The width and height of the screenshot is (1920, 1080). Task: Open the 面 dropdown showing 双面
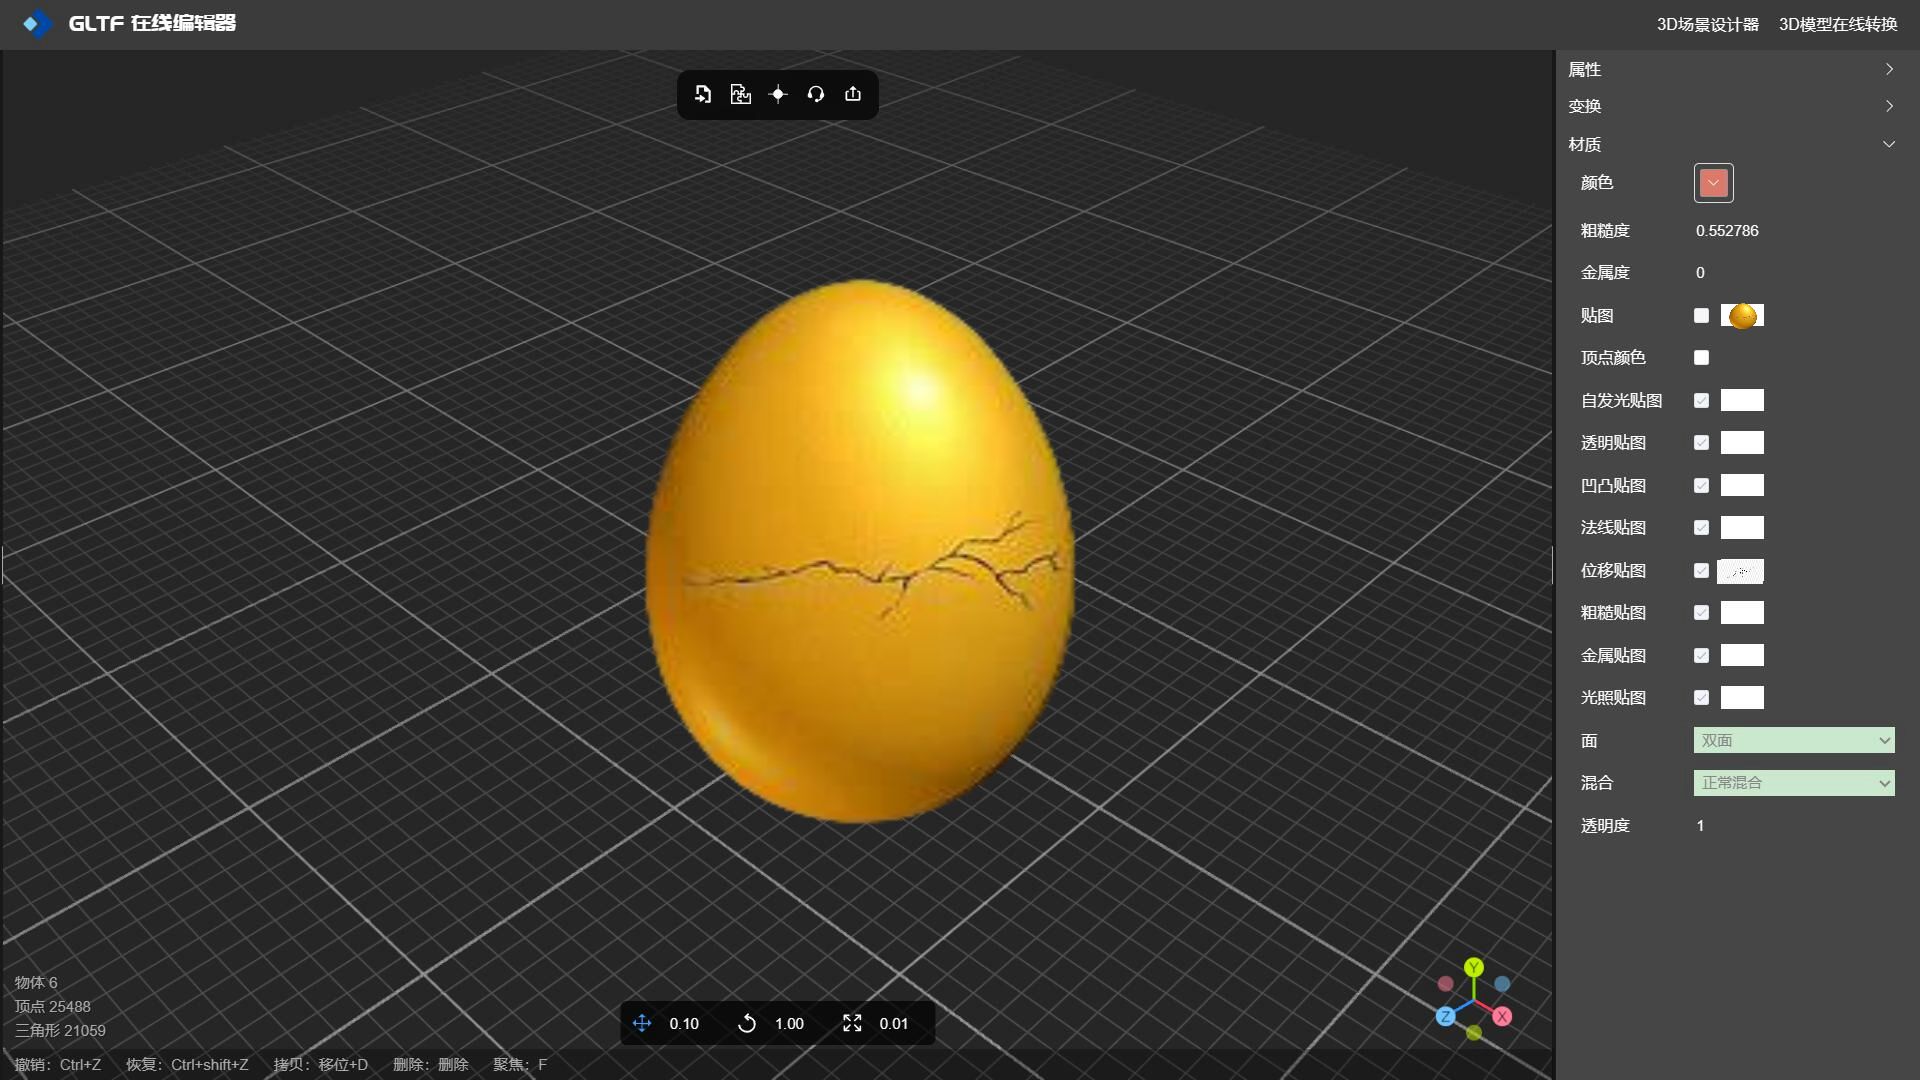(1794, 741)
